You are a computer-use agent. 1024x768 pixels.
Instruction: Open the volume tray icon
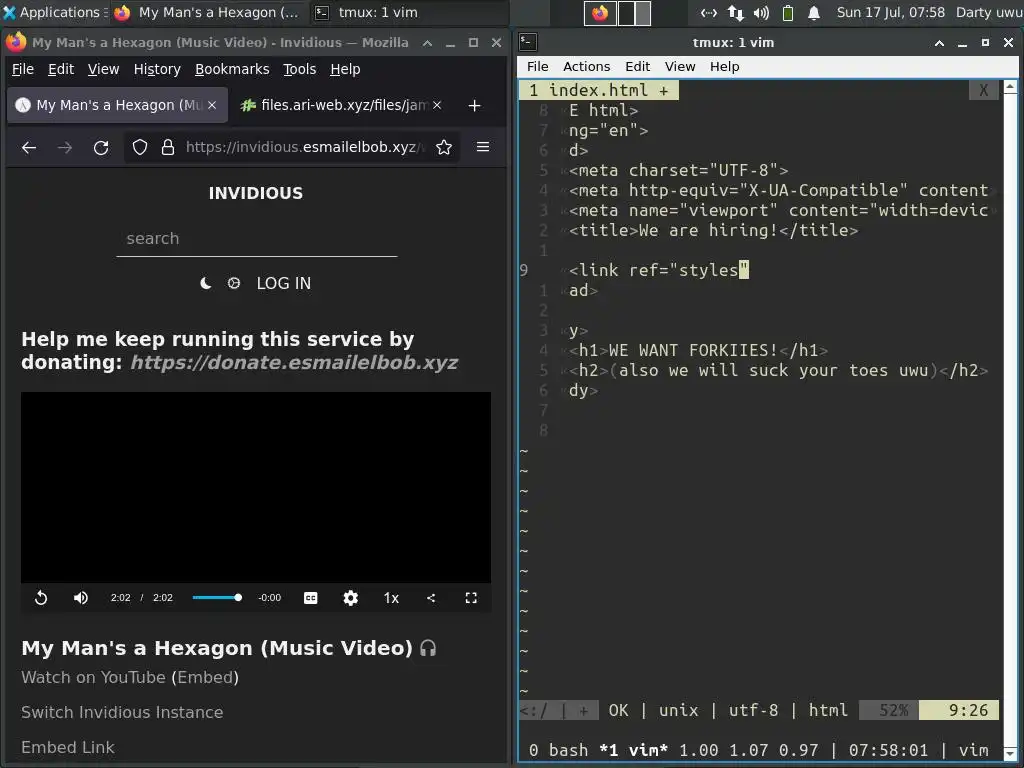761,12
